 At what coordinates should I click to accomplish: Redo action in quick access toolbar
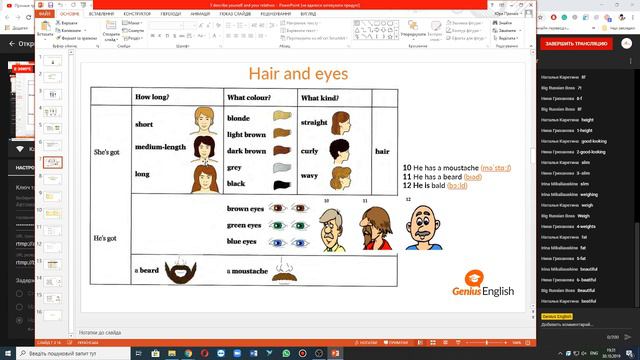(x=73, y=5)
